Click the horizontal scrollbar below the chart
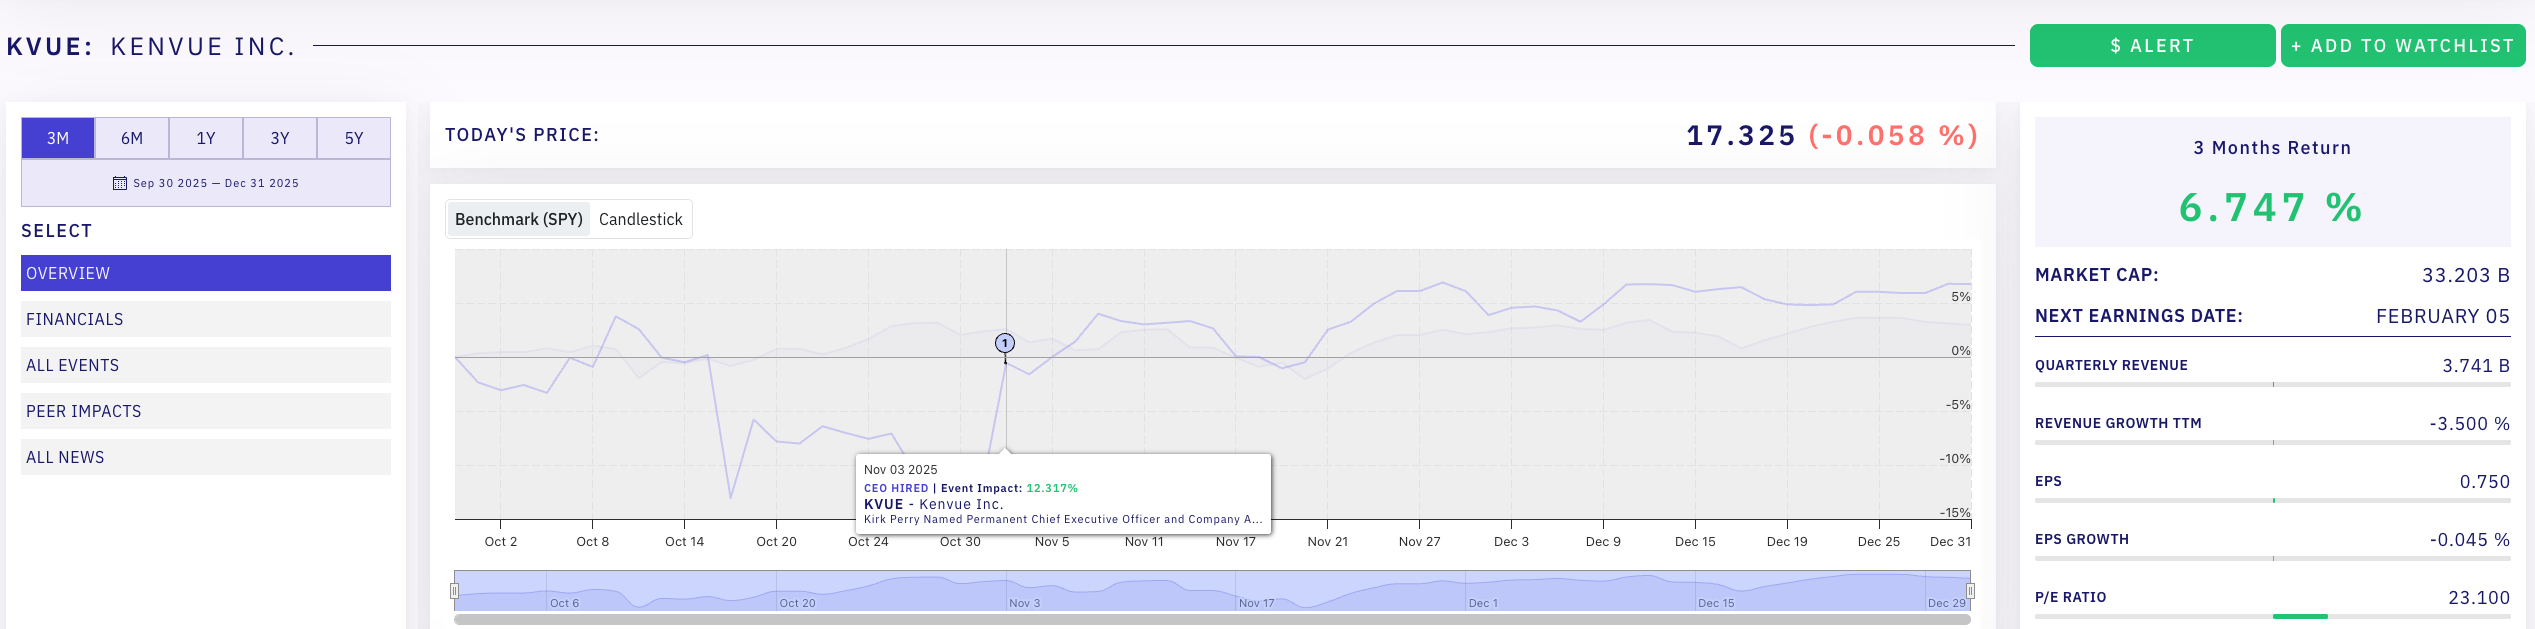Image resolution: width=2535 pixels, height=629 pixels. 1212,620
